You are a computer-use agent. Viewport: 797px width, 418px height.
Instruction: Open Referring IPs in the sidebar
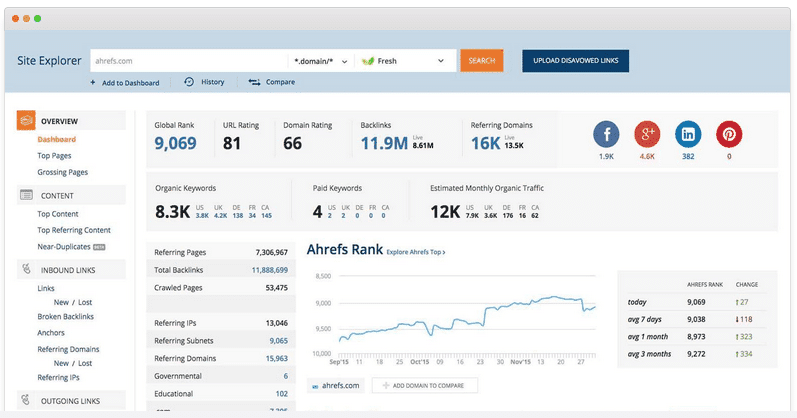point(58,378)
